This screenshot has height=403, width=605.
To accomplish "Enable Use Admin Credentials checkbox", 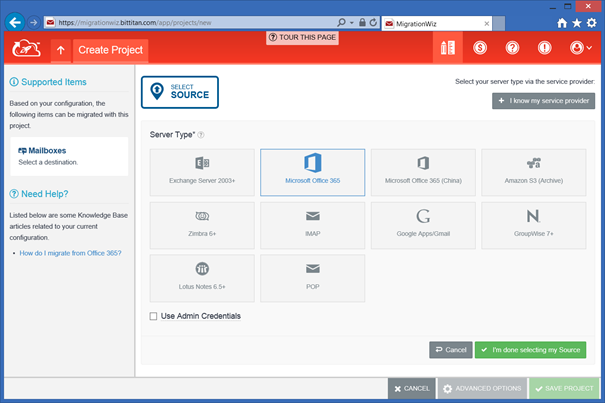I will click(x=153, y=316).
